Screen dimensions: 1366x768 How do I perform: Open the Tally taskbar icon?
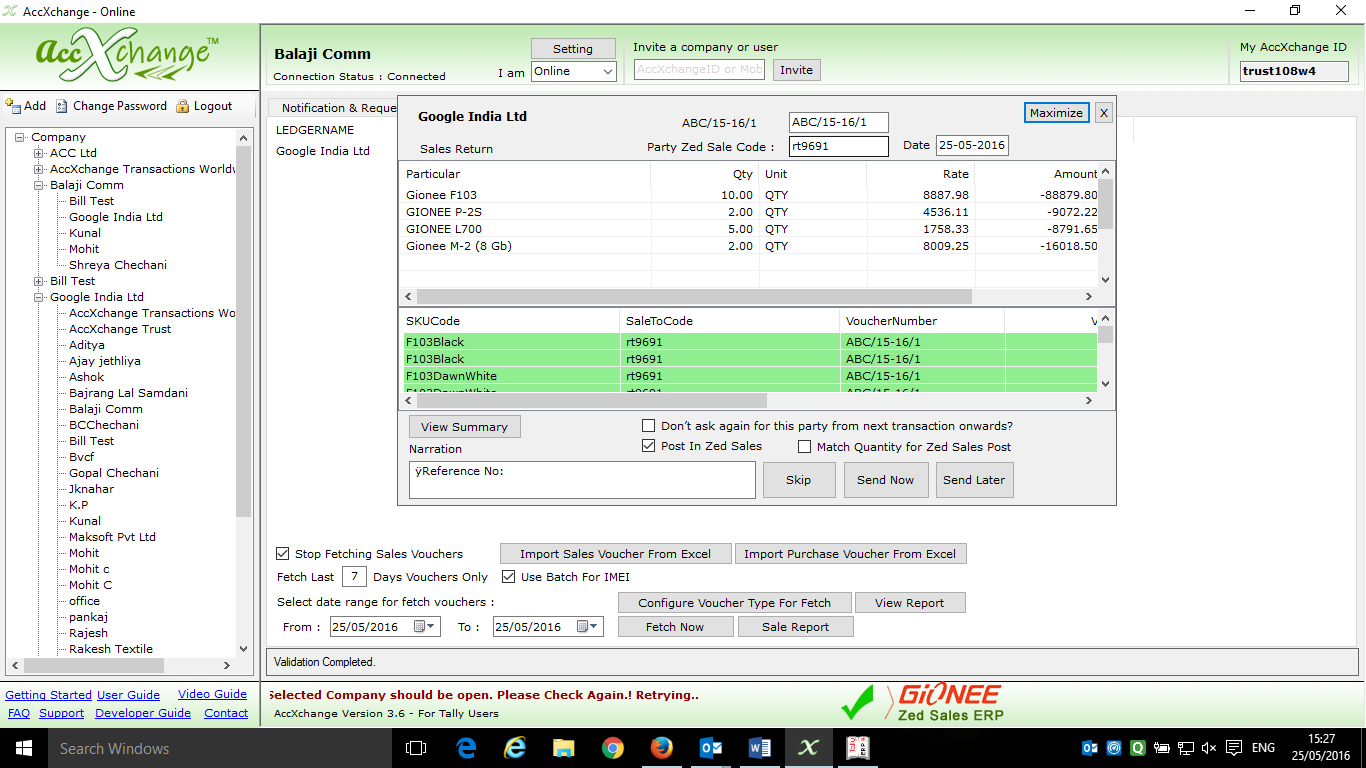point(858,748)
